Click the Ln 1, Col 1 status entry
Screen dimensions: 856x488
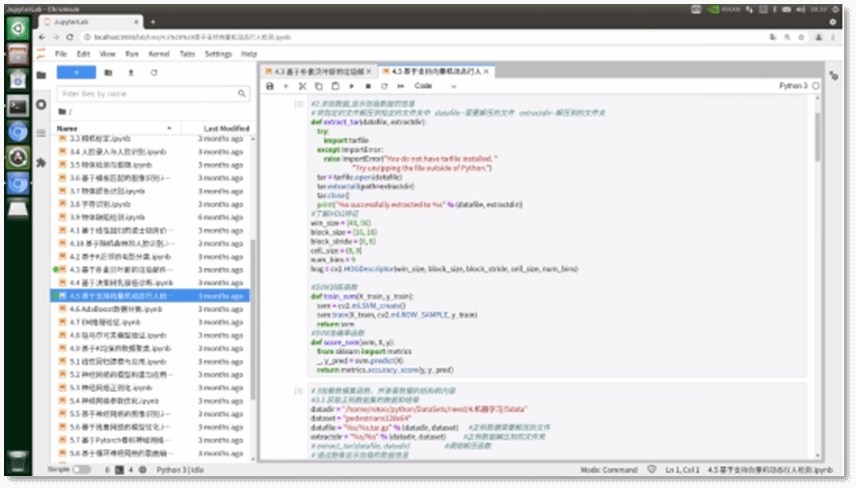pyautogui.click(x=682, y=469)
